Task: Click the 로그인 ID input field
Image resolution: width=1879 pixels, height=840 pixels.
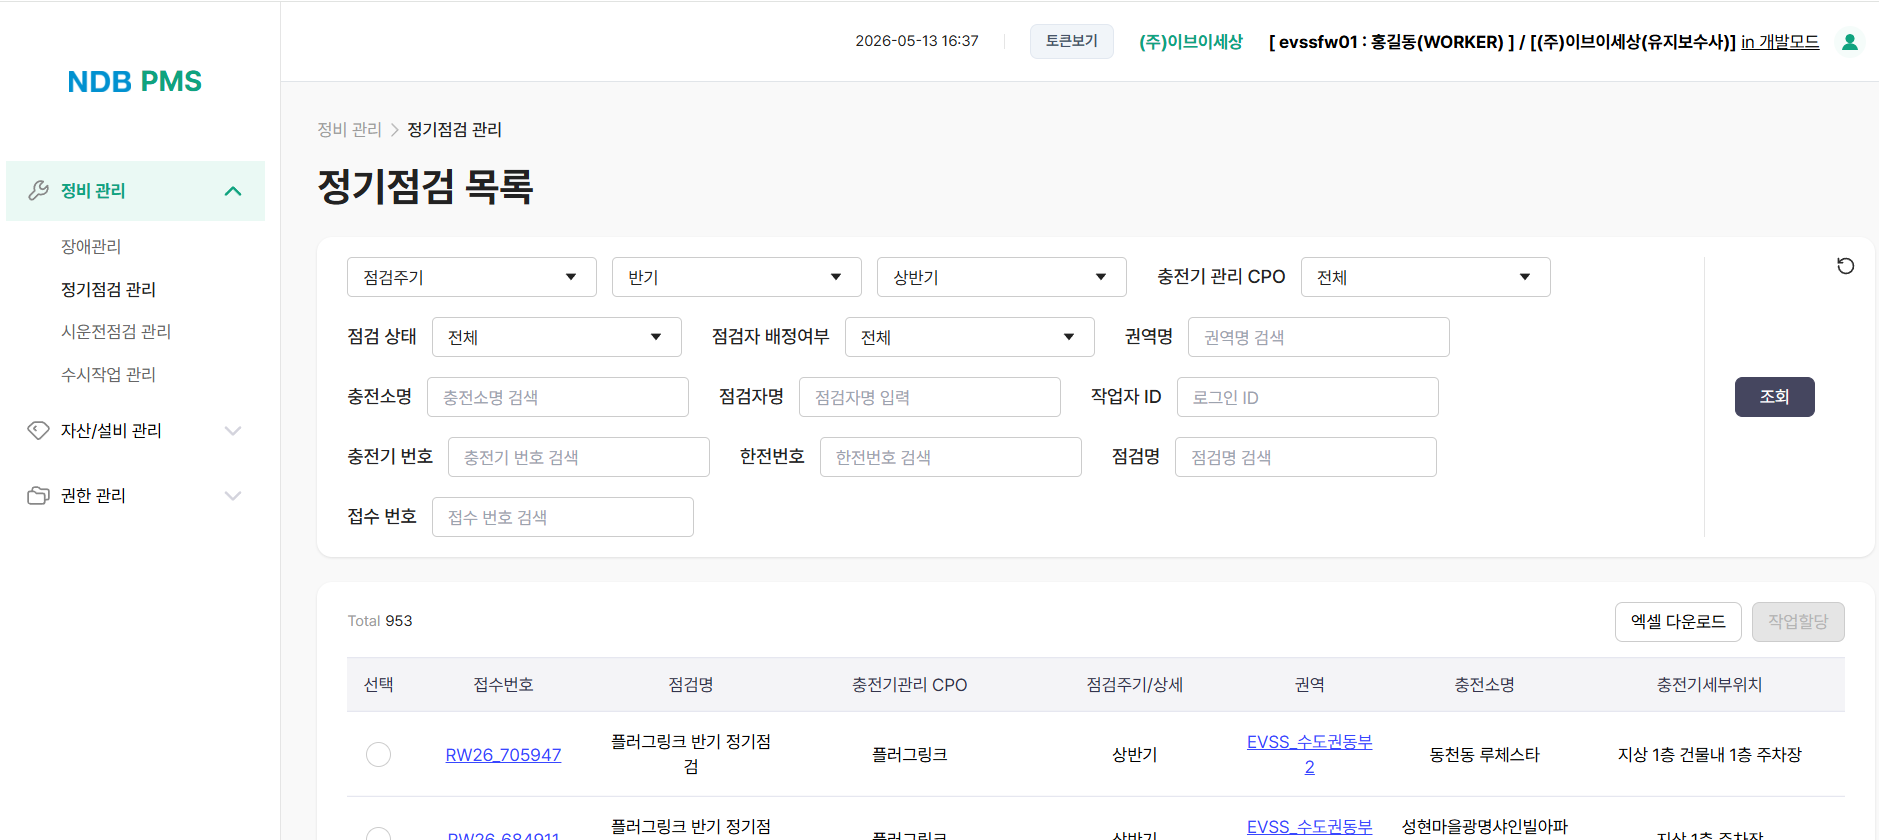Action: [1307, 397]
